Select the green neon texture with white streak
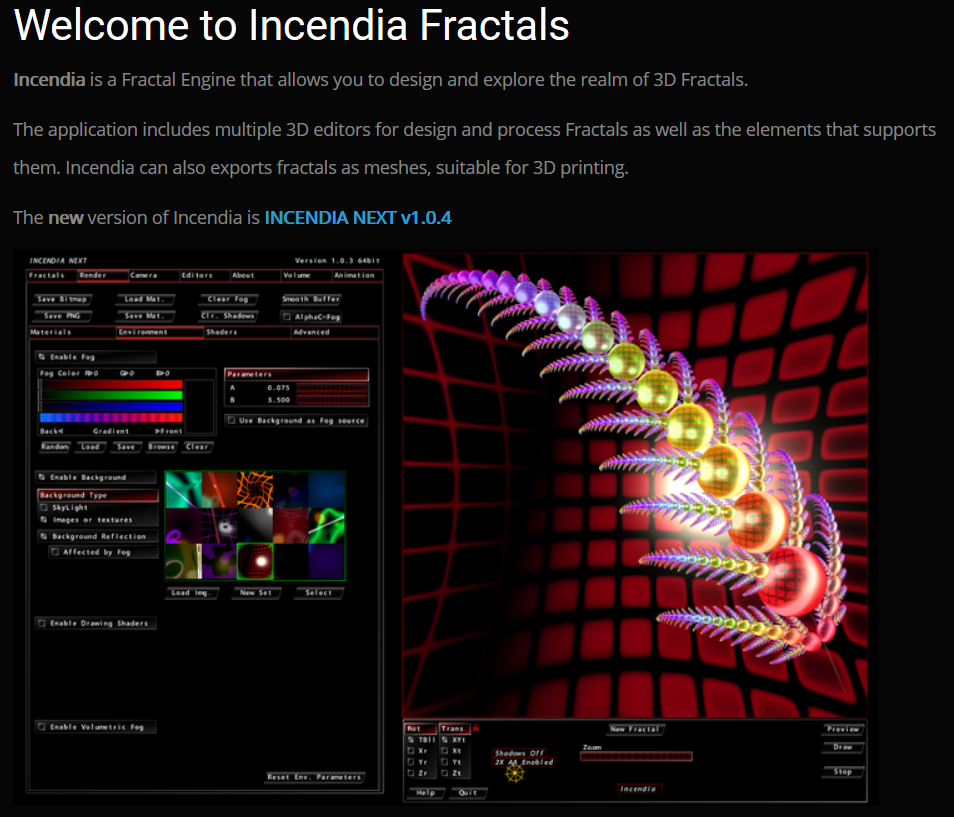 (327, 526)
